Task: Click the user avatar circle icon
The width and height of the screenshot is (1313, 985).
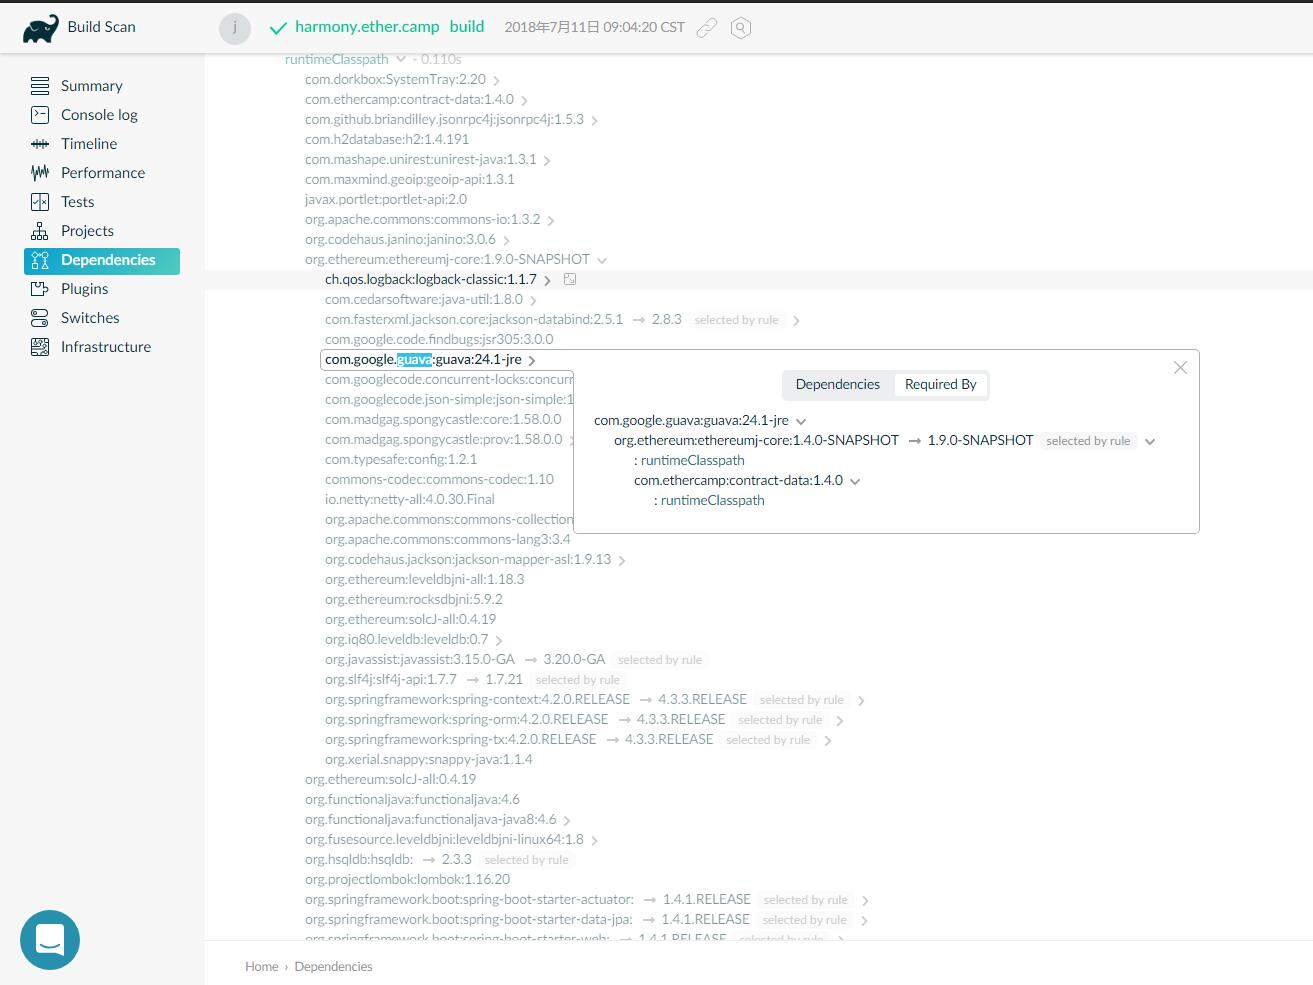Action: click(x=235, y=28)
